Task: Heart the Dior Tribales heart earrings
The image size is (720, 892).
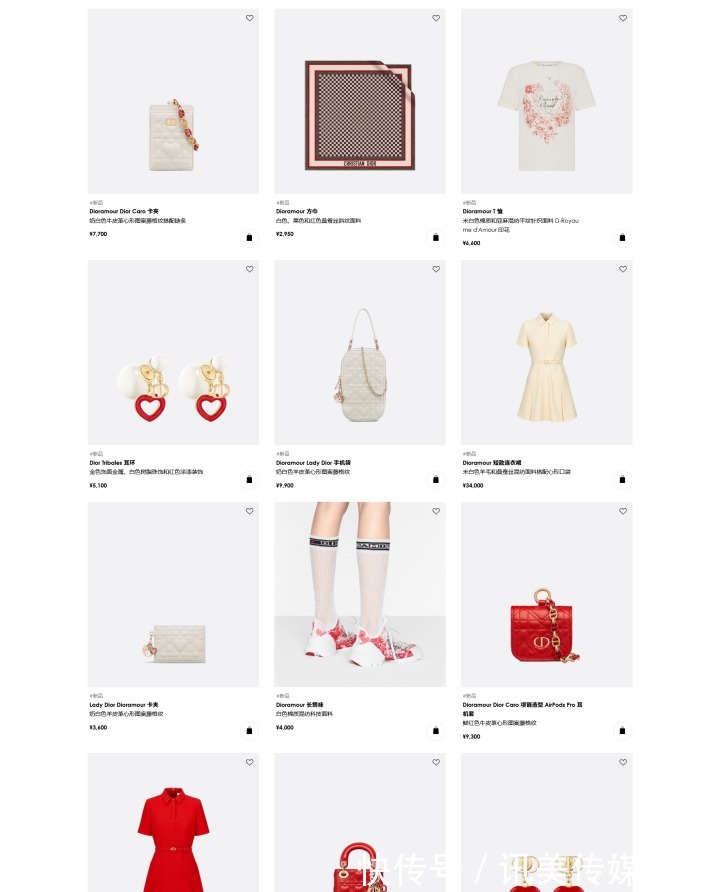Action: (x=249, y=269)
